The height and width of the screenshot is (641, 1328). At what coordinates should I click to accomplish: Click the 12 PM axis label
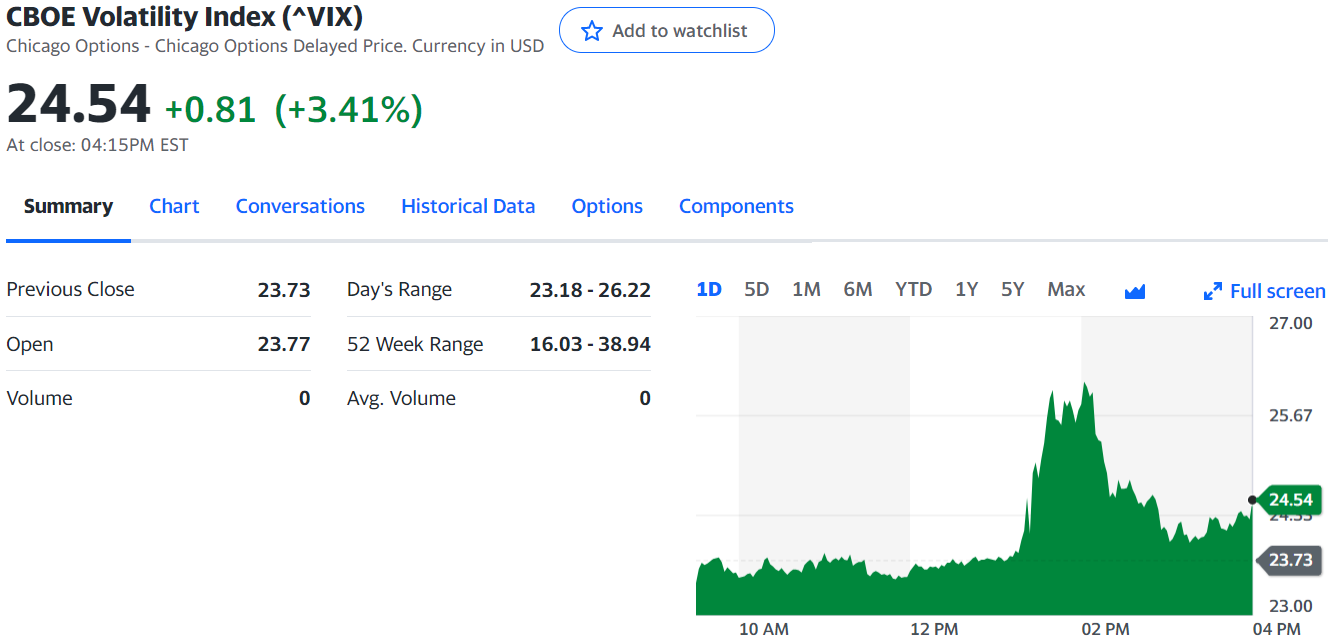(x=934, y=629)
